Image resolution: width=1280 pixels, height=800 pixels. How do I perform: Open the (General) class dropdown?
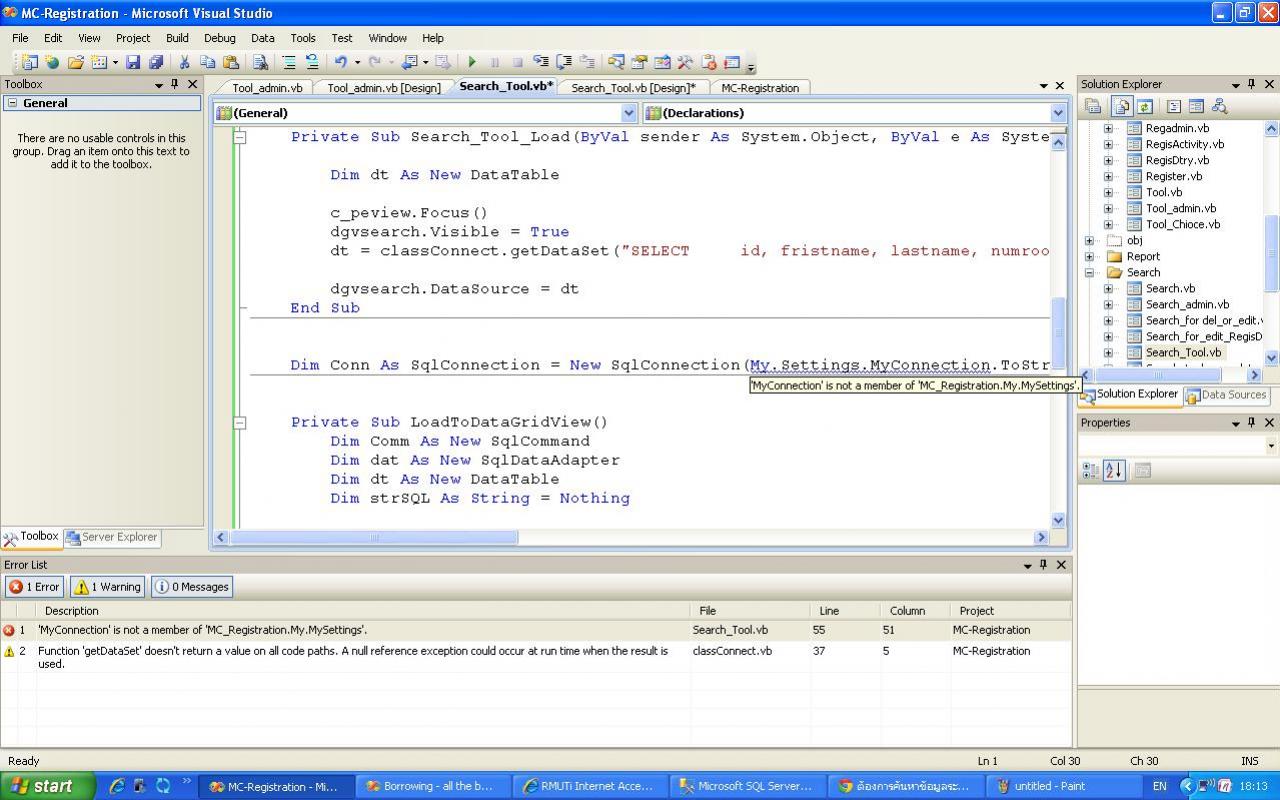pyautogui.click(x=628, y=113)
